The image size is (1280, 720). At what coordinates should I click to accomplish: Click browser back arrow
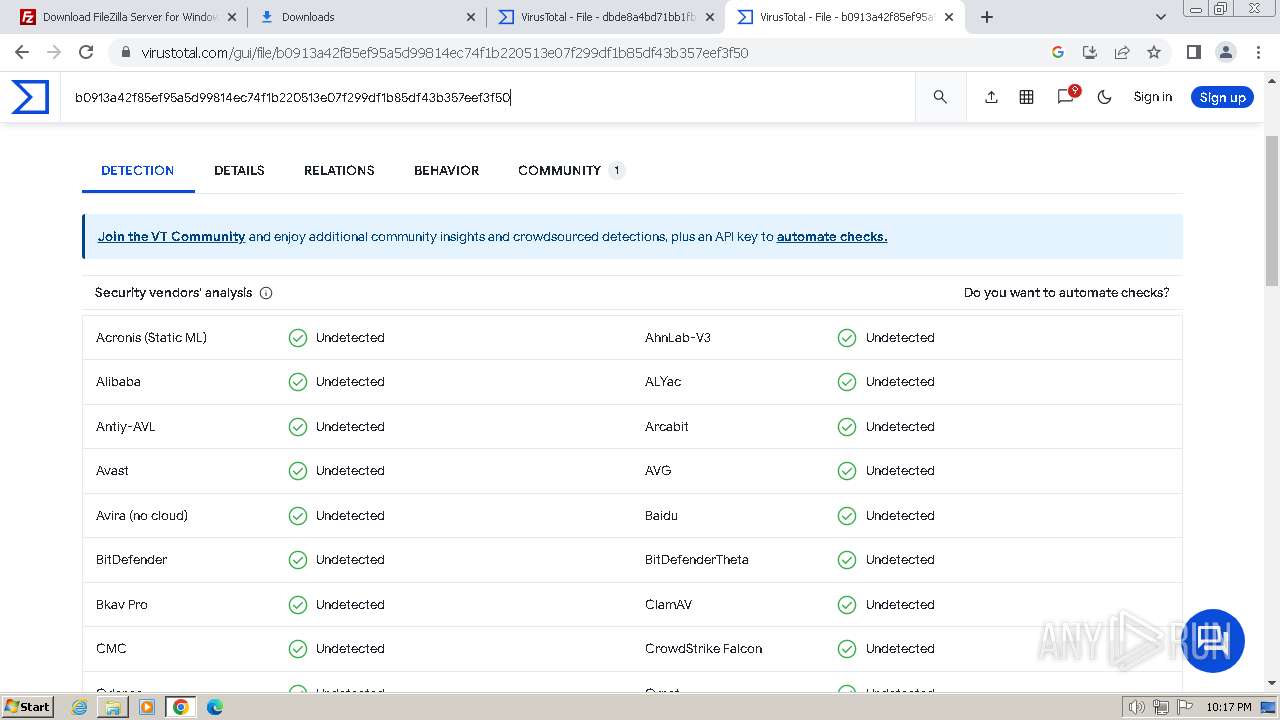coord(22,52)
